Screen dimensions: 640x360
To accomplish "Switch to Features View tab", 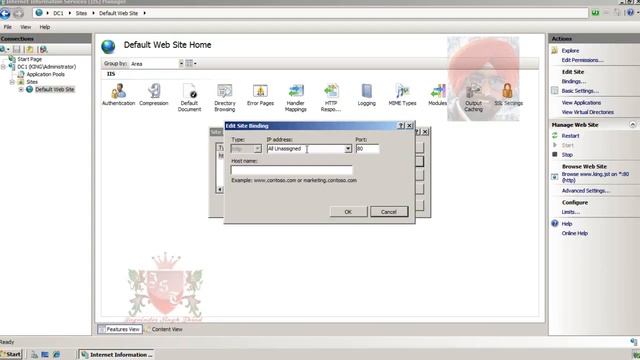I will [x=120, y=329].
